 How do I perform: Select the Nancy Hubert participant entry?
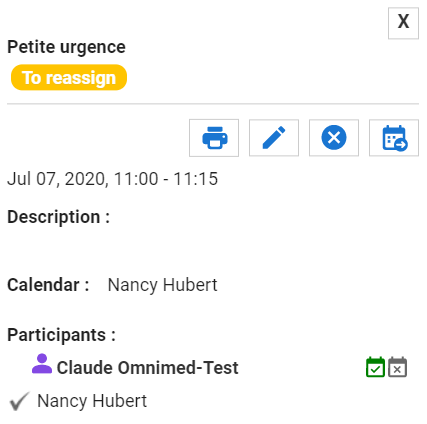(92, 401)
